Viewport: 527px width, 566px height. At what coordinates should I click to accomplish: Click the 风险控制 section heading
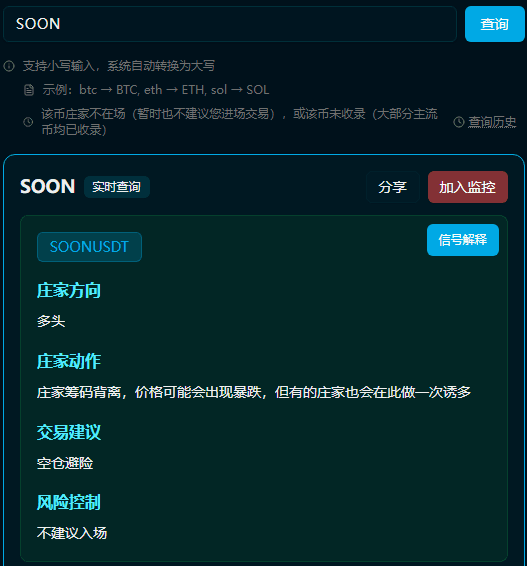pyautogui.click(x=69, y=502)
